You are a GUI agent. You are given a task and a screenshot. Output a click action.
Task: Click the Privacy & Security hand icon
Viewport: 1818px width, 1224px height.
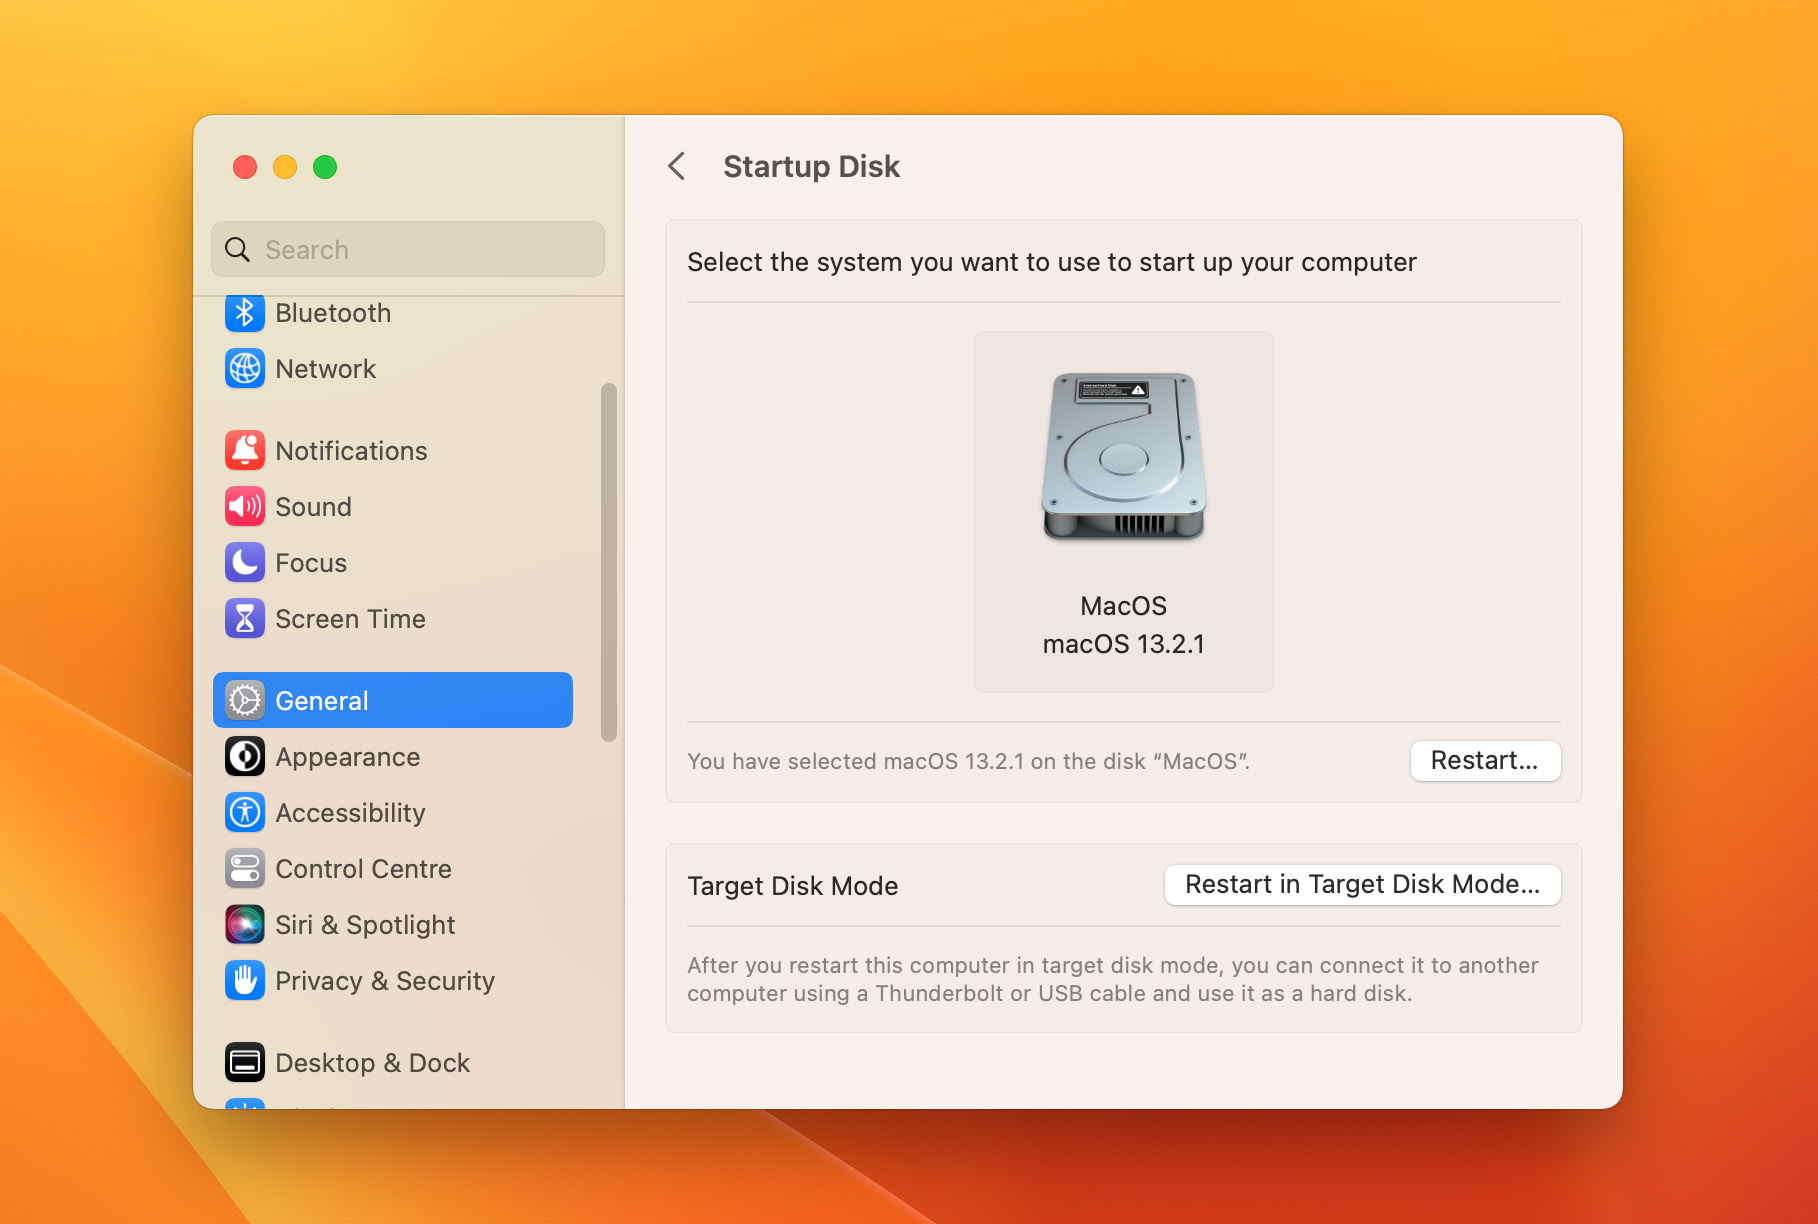(245, 981)
